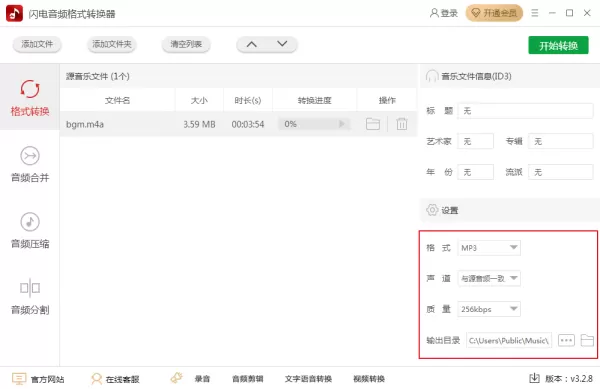Open the 官方网站 official website link
Image resolution: width=600 pixels, height=389 pixels.
point(38,379)
